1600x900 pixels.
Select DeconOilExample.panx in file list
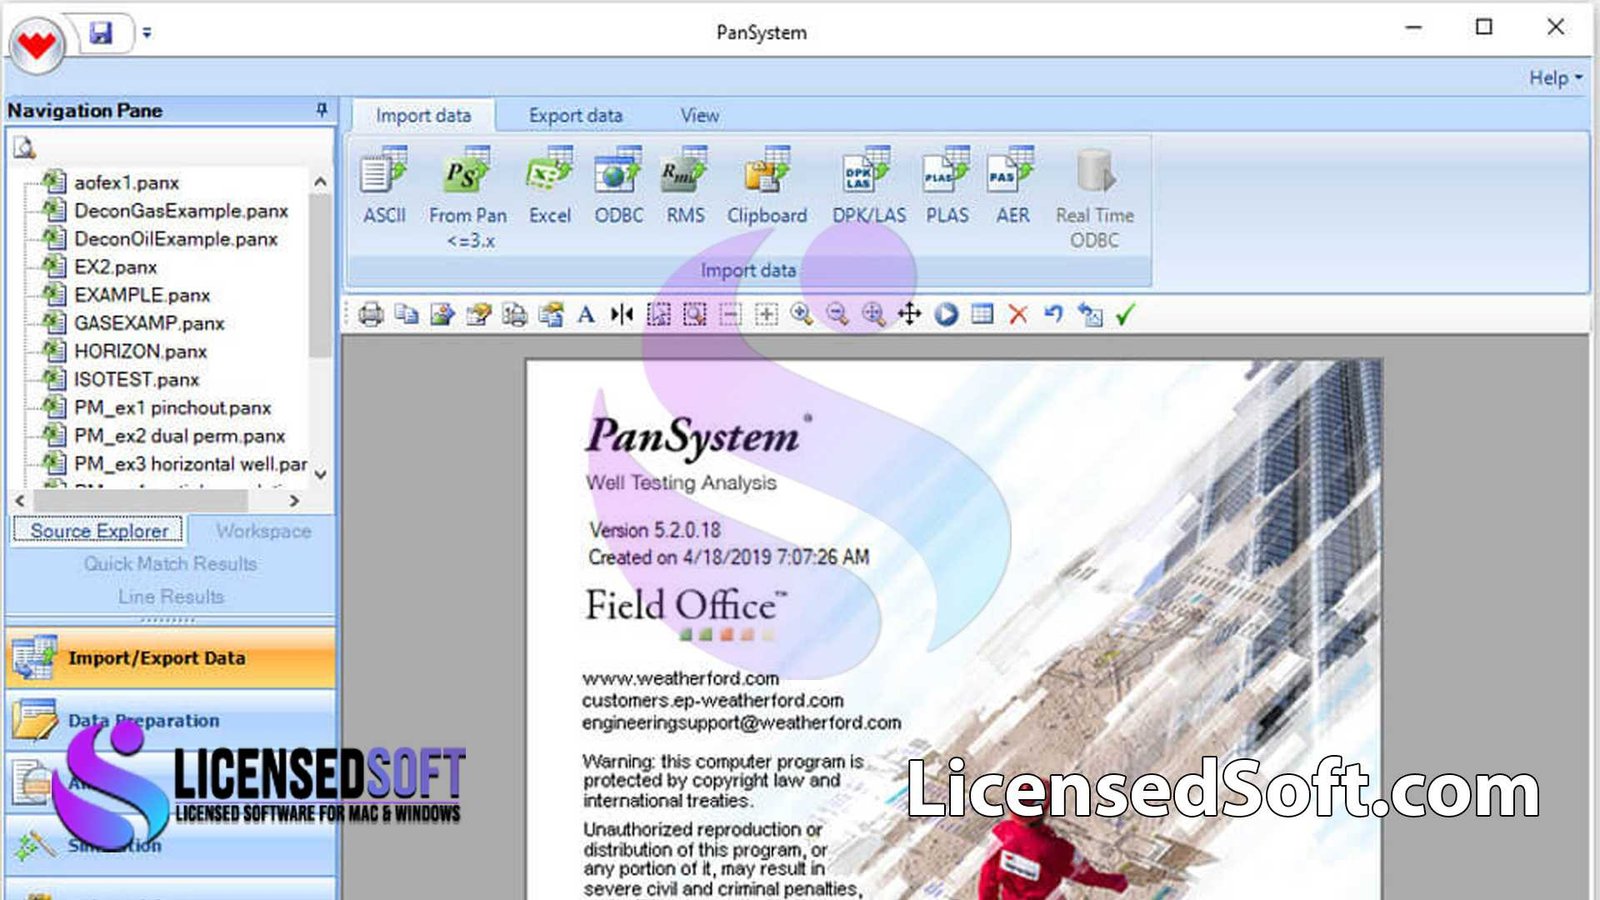point(176,239)
